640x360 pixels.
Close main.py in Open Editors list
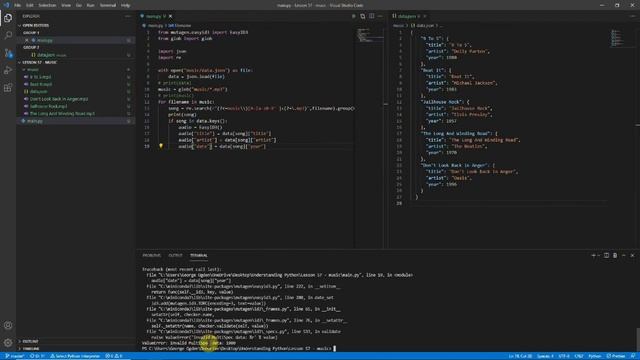pyautogui.click(x=27, y=40)
